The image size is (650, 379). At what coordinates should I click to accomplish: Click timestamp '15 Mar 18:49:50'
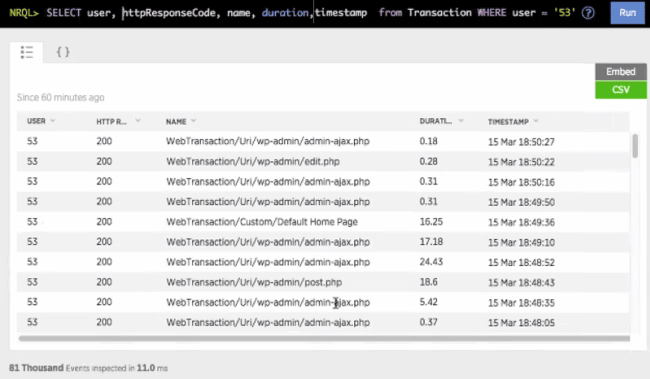521,202
